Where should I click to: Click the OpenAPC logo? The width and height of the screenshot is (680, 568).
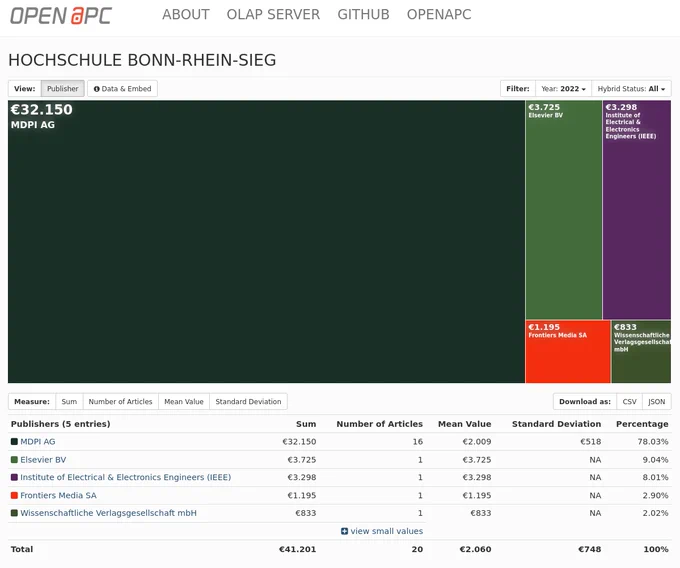[61, 16]
